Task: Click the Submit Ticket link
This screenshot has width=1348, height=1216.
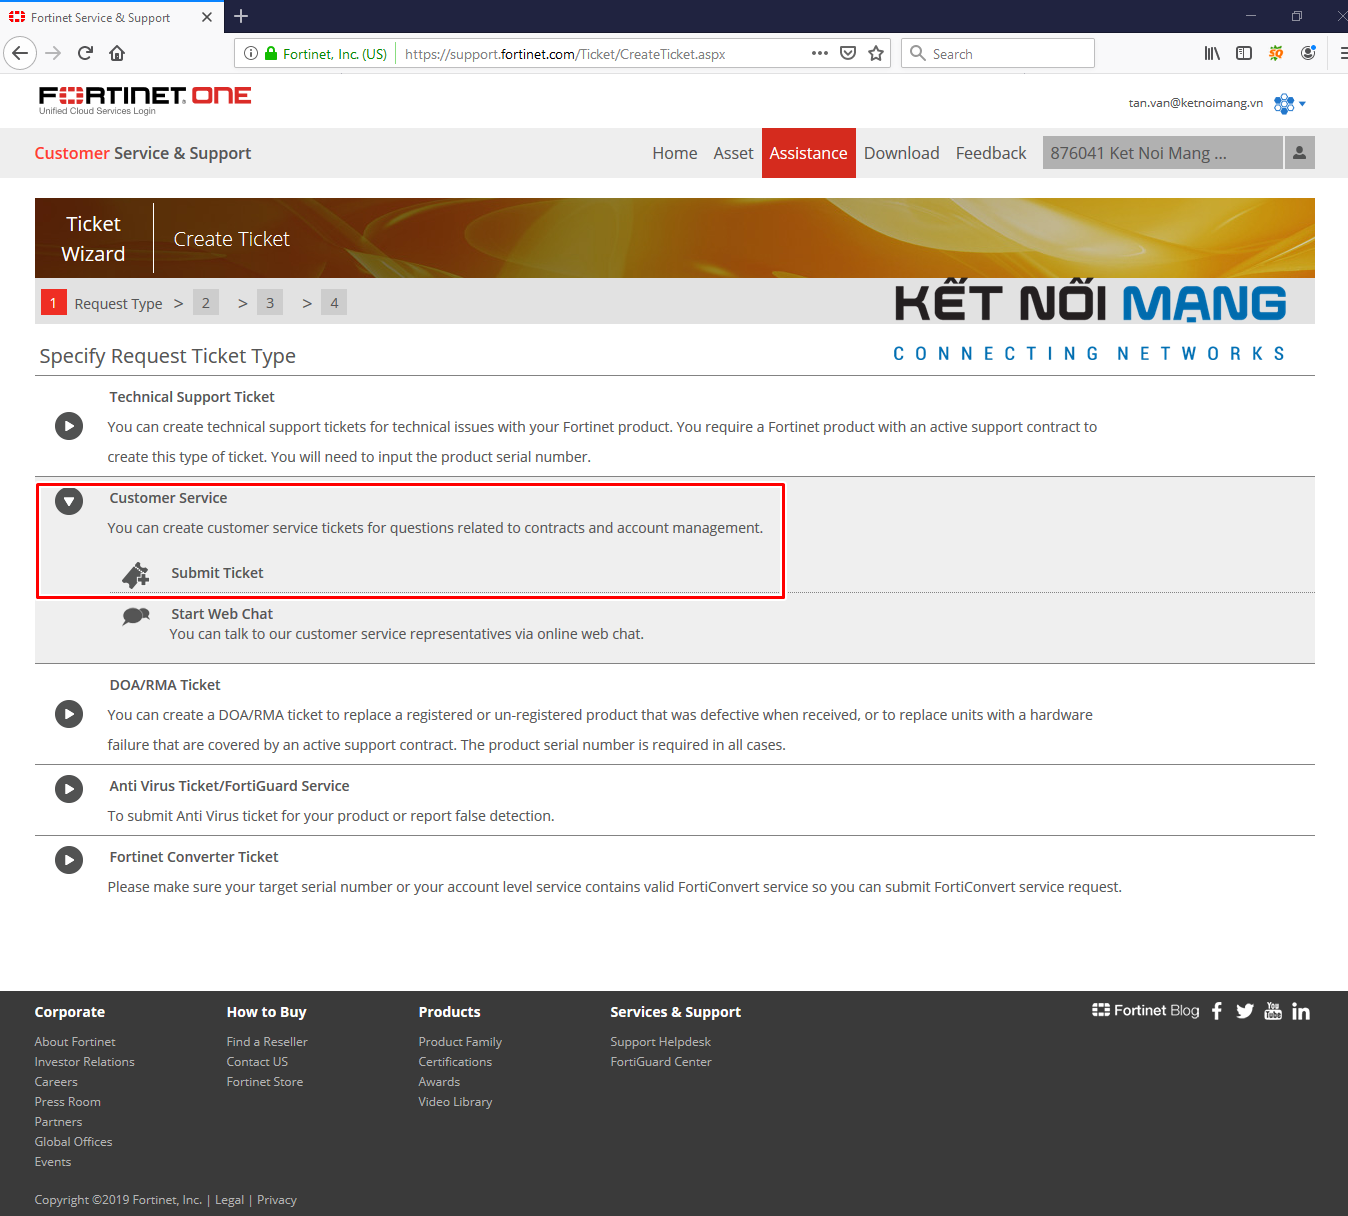Action: pyautogui.click(x=217, y=573)
